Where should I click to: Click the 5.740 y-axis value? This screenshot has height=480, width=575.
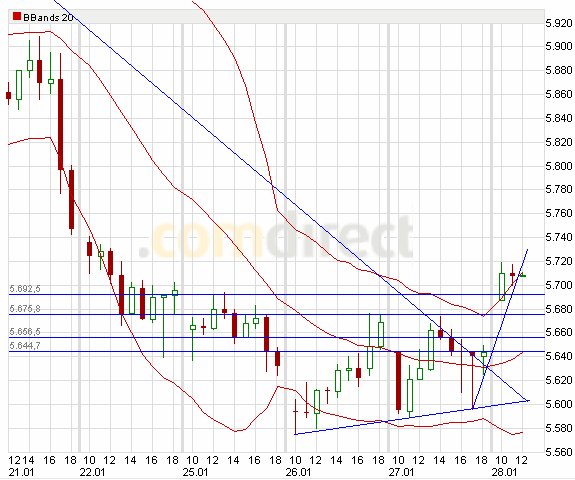click(x=559, y=237)
